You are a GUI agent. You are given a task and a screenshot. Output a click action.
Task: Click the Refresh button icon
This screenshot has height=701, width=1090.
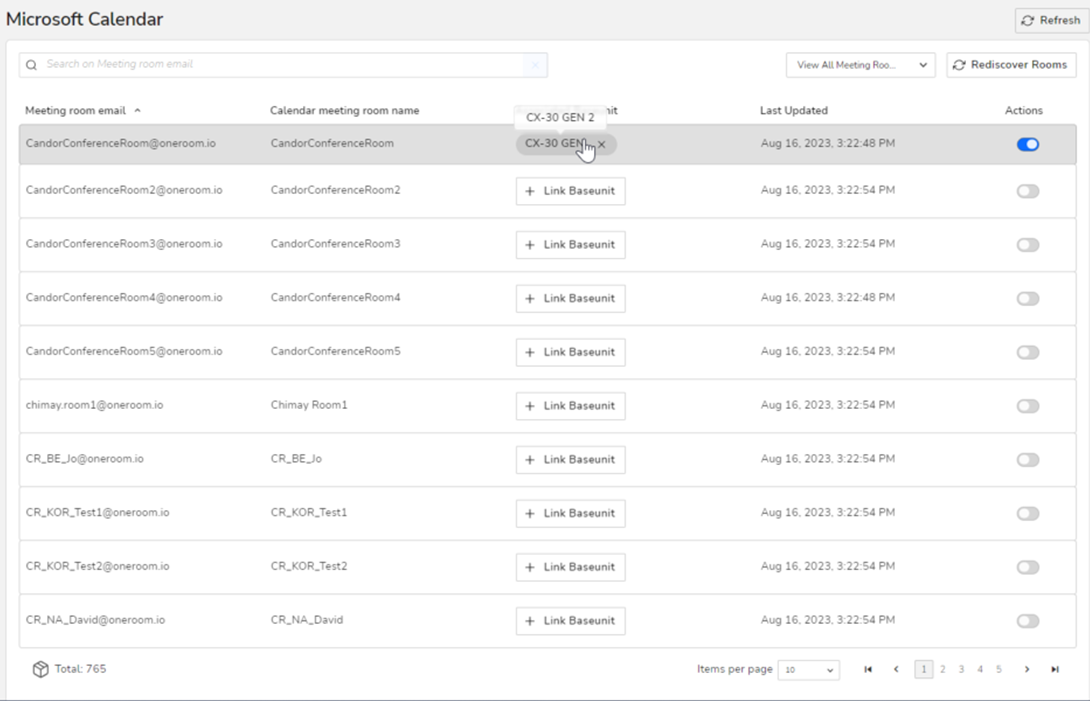[1027, 21]
